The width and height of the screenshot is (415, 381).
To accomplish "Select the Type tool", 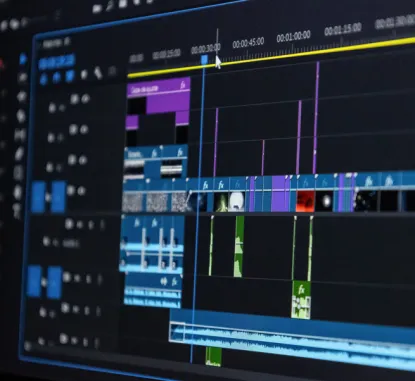I will pyautogui.click(x=17, y=210).
